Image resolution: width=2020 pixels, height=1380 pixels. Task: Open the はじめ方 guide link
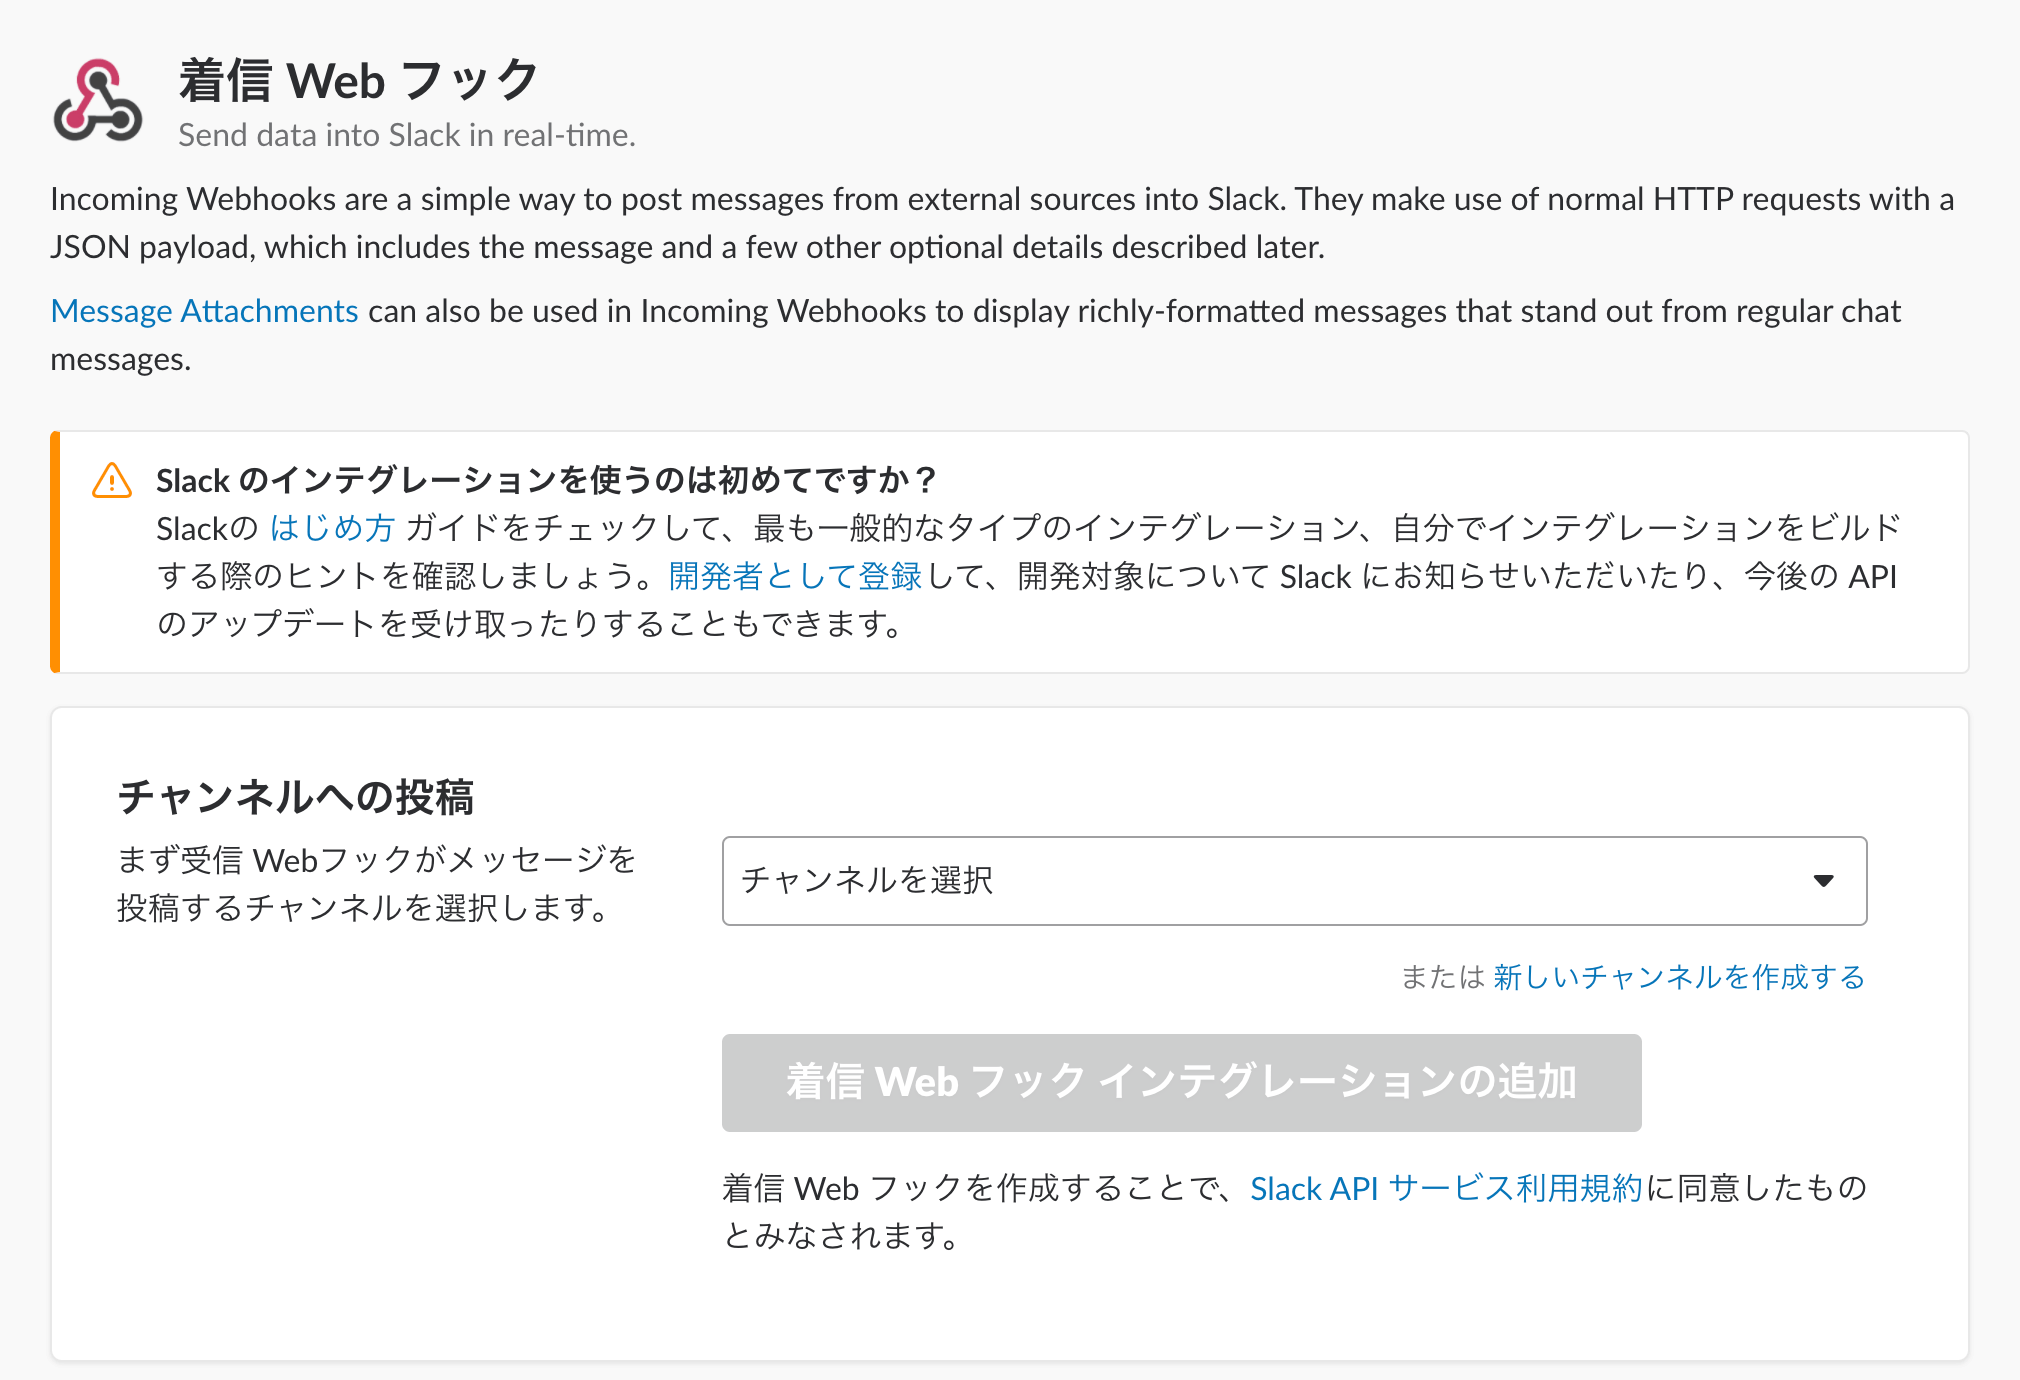(x=332, y=528)
